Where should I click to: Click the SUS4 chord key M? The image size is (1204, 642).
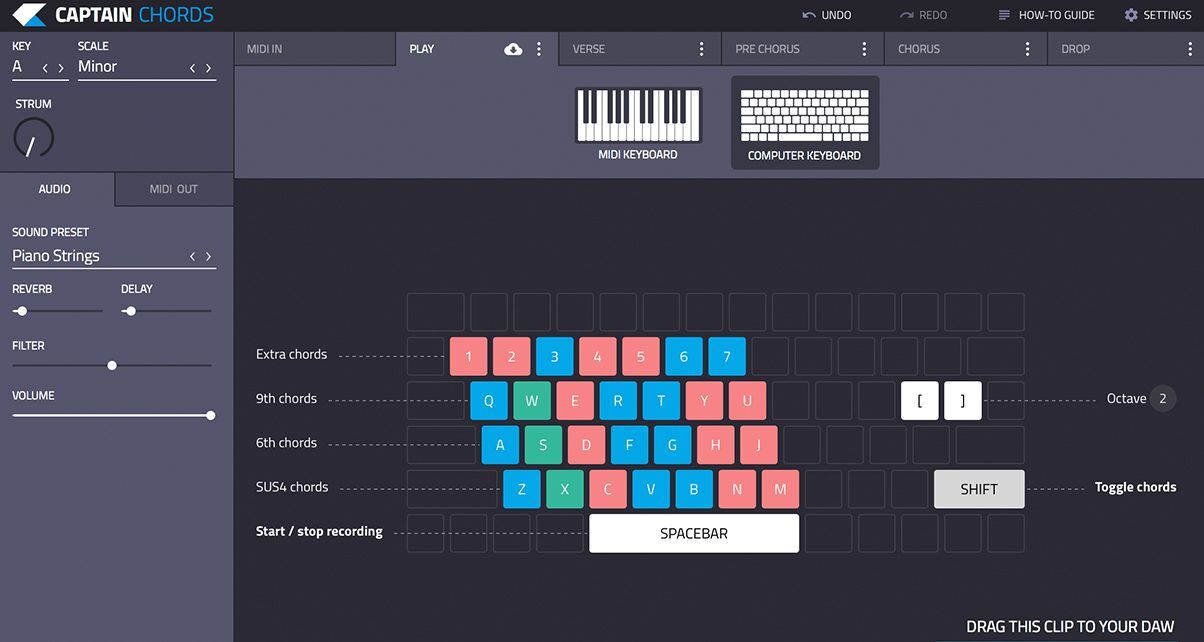click(780, 489)
